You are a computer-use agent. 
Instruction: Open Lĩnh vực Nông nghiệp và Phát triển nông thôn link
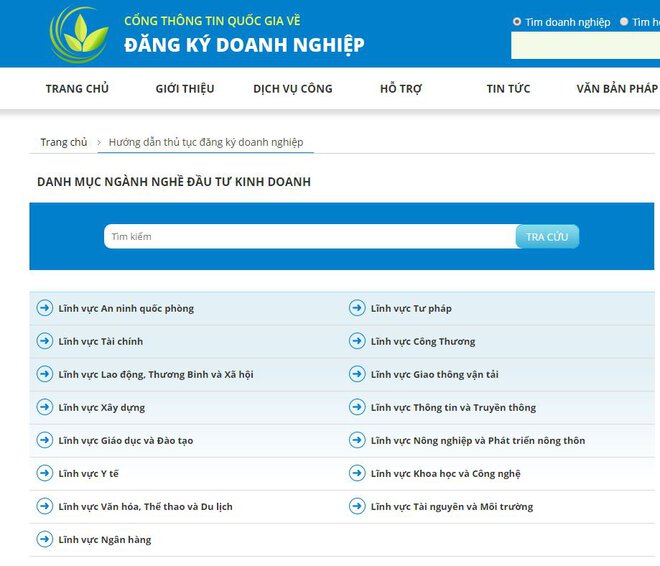point(478,441)
